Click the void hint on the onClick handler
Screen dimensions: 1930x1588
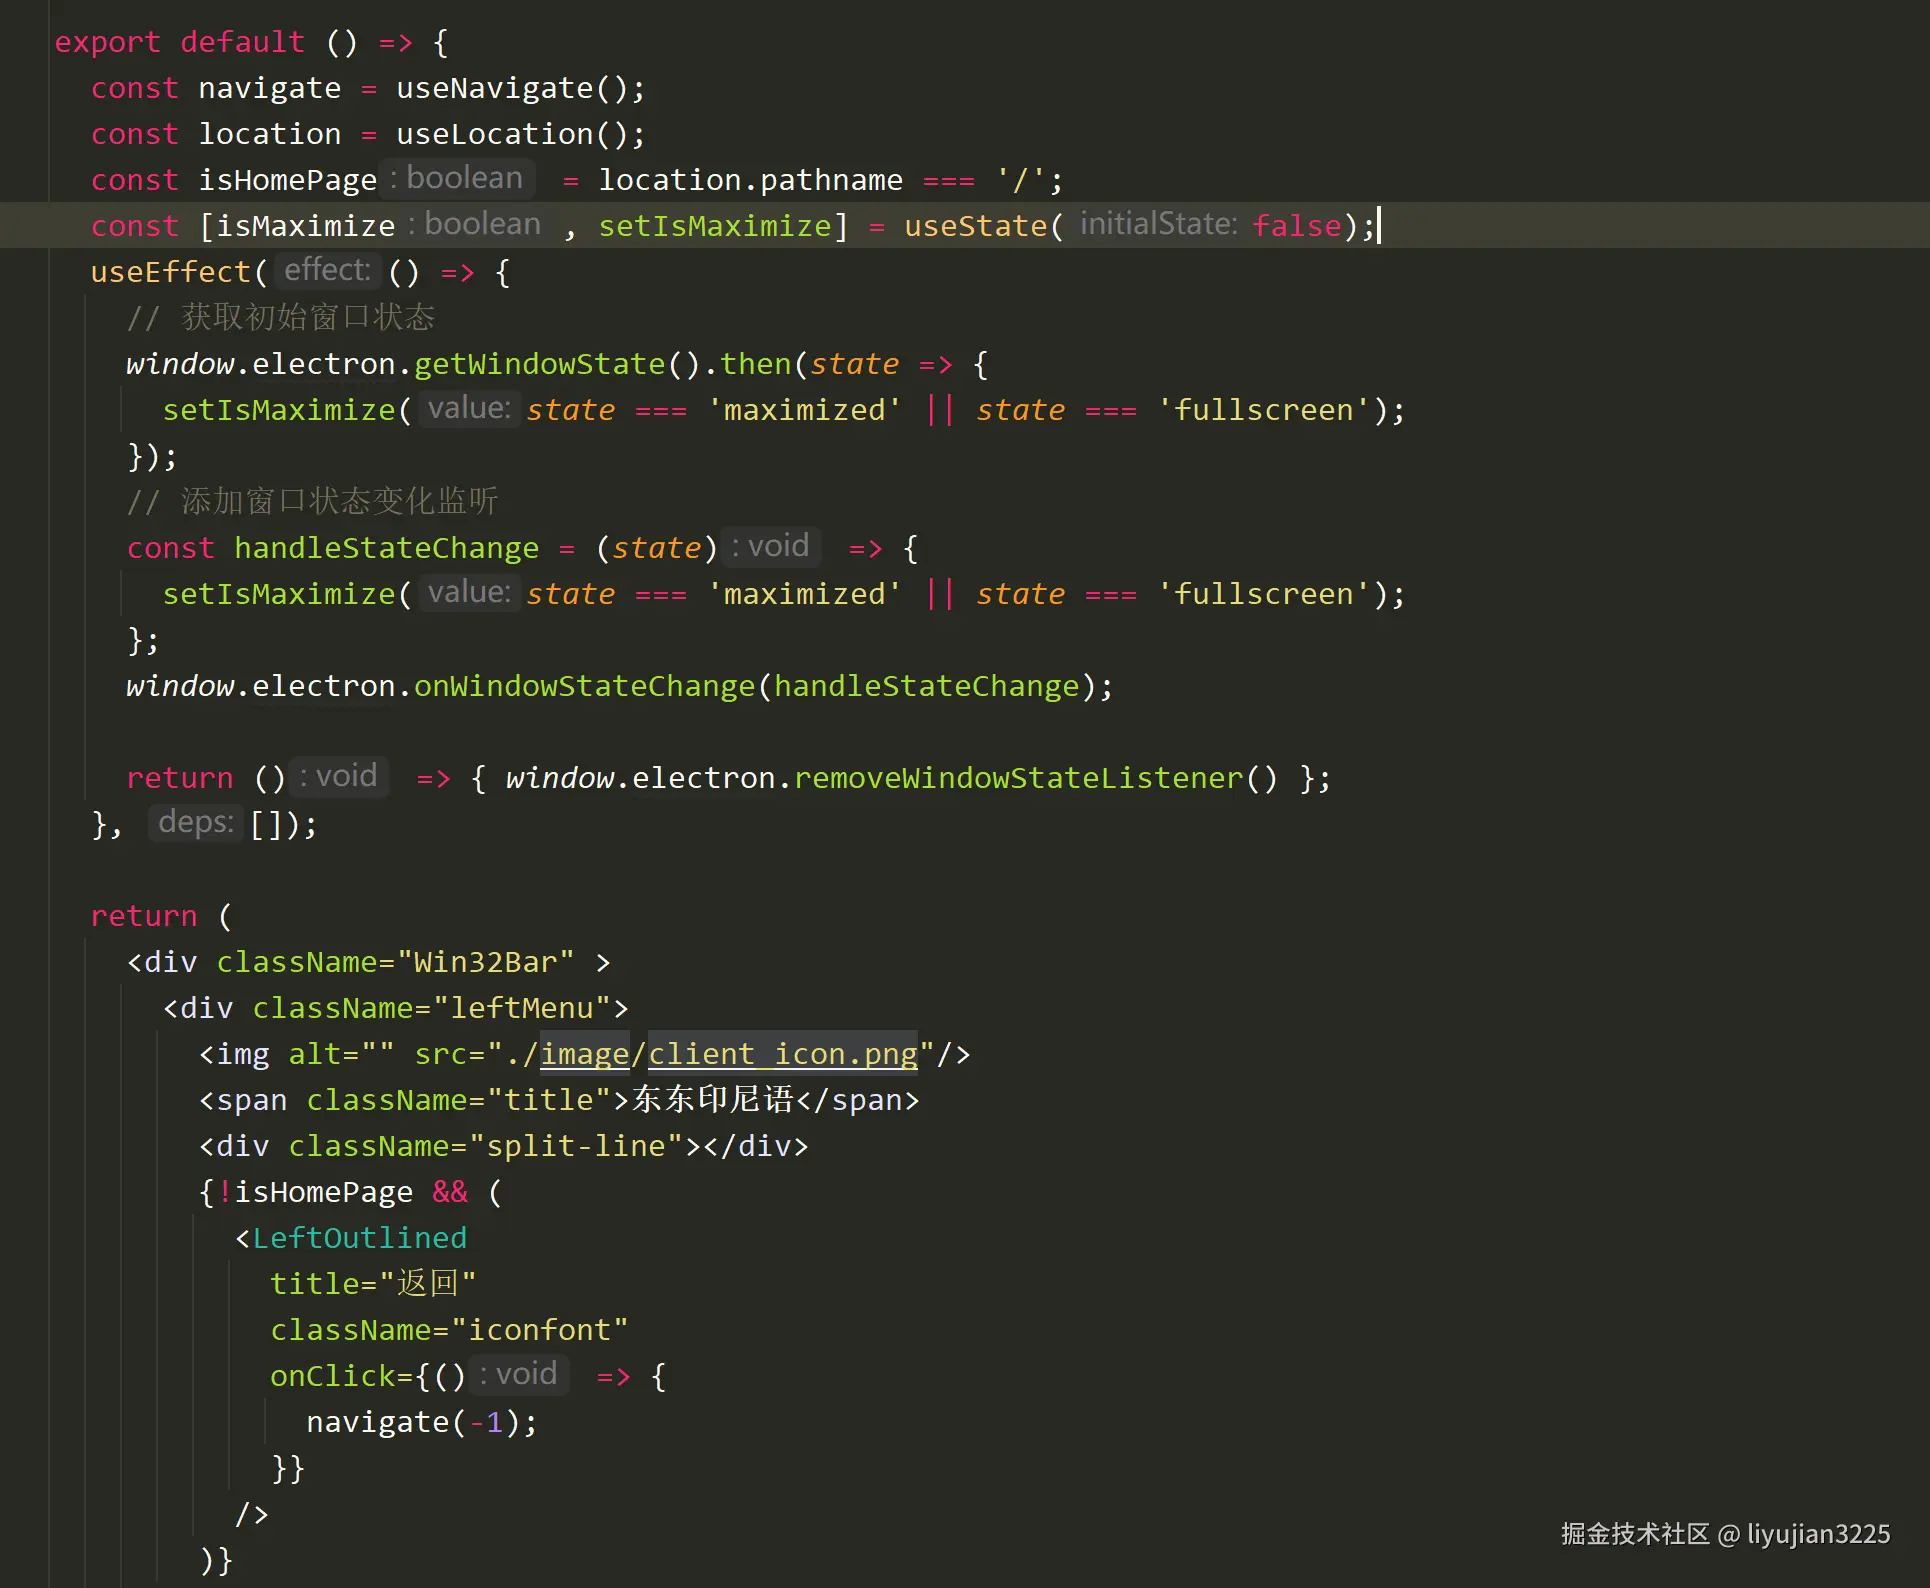pyautogui.click(x=519, y=1375)
